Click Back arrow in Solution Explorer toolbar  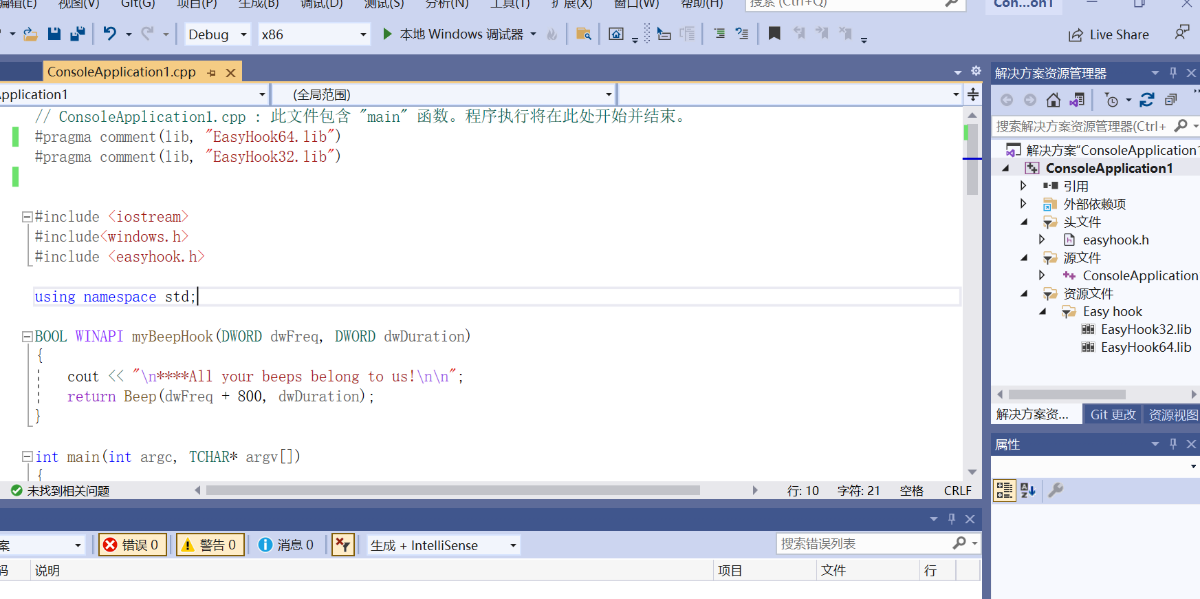[x=1006, y=100]
